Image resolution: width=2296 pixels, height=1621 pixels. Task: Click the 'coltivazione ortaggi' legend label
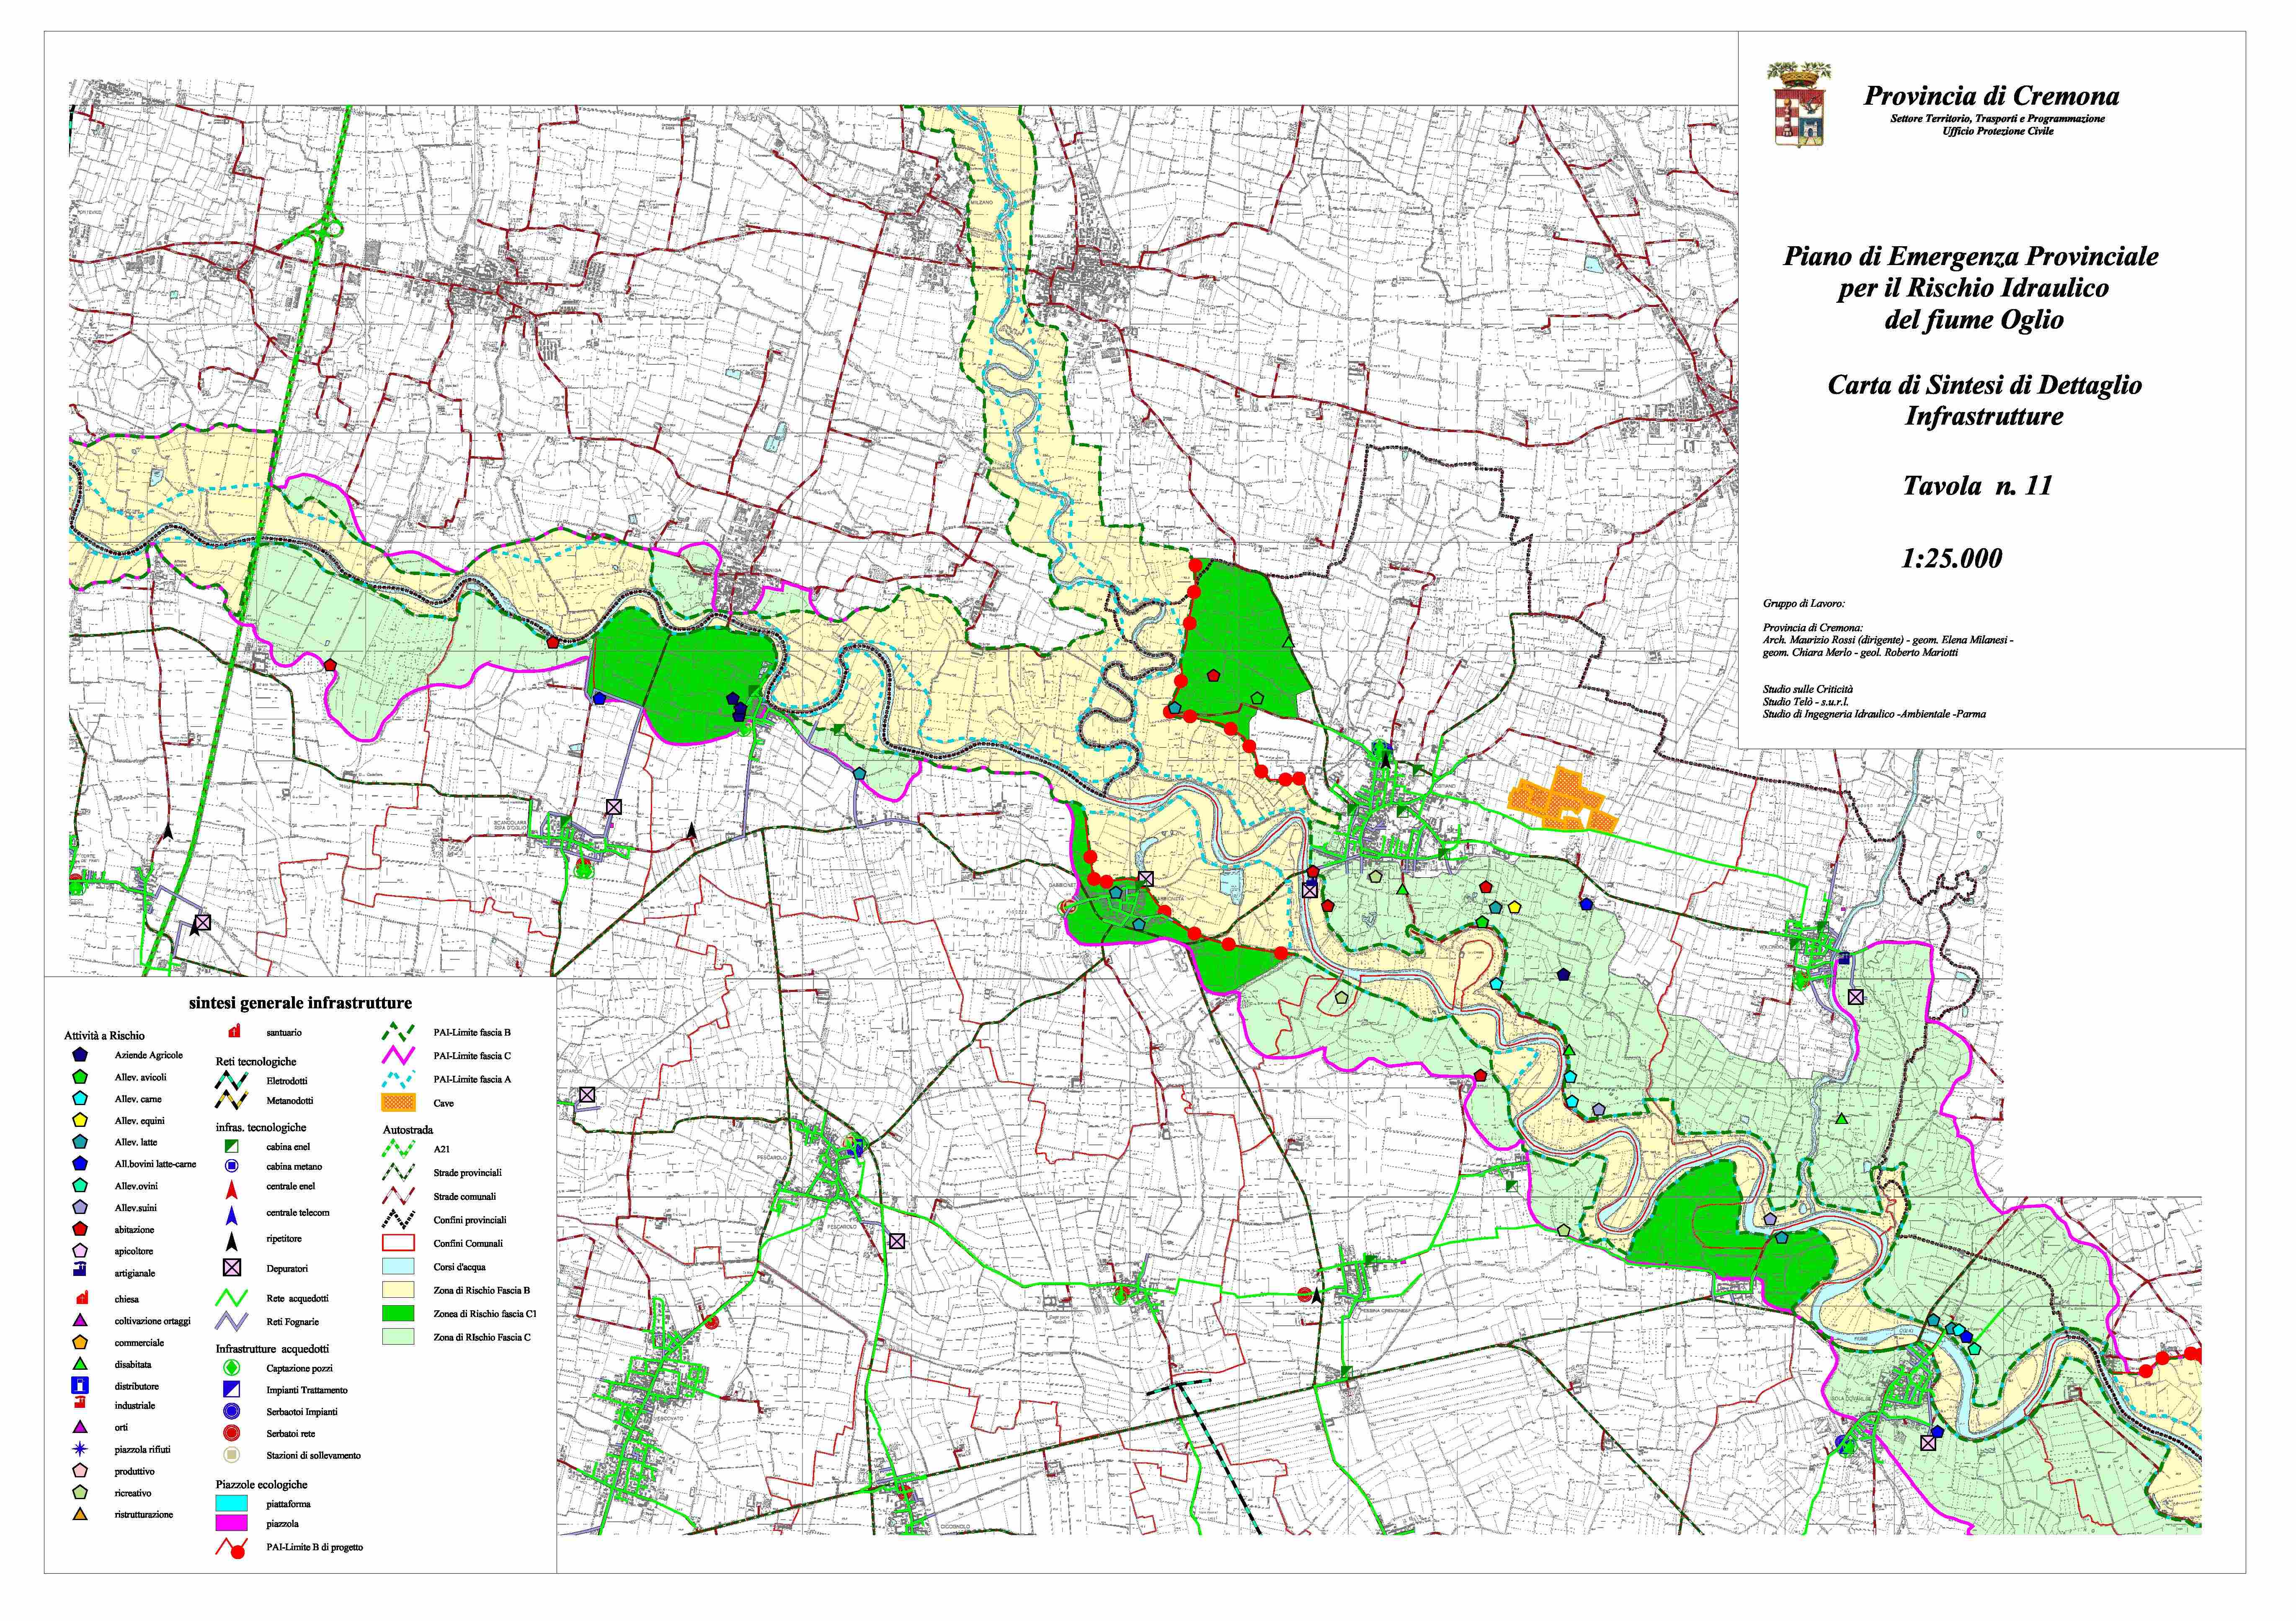[152, 1321]
